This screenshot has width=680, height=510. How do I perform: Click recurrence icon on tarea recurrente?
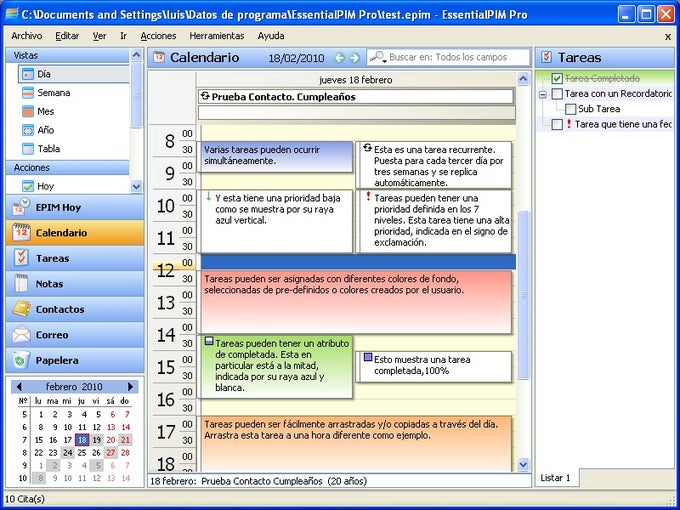click(367, 148)
